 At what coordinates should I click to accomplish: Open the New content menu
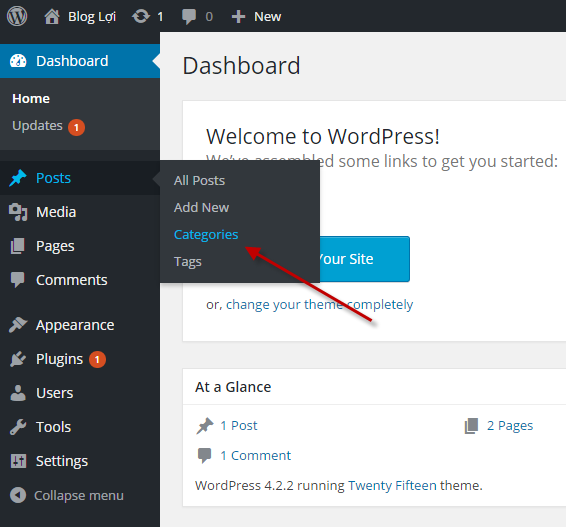pos(267,17)
